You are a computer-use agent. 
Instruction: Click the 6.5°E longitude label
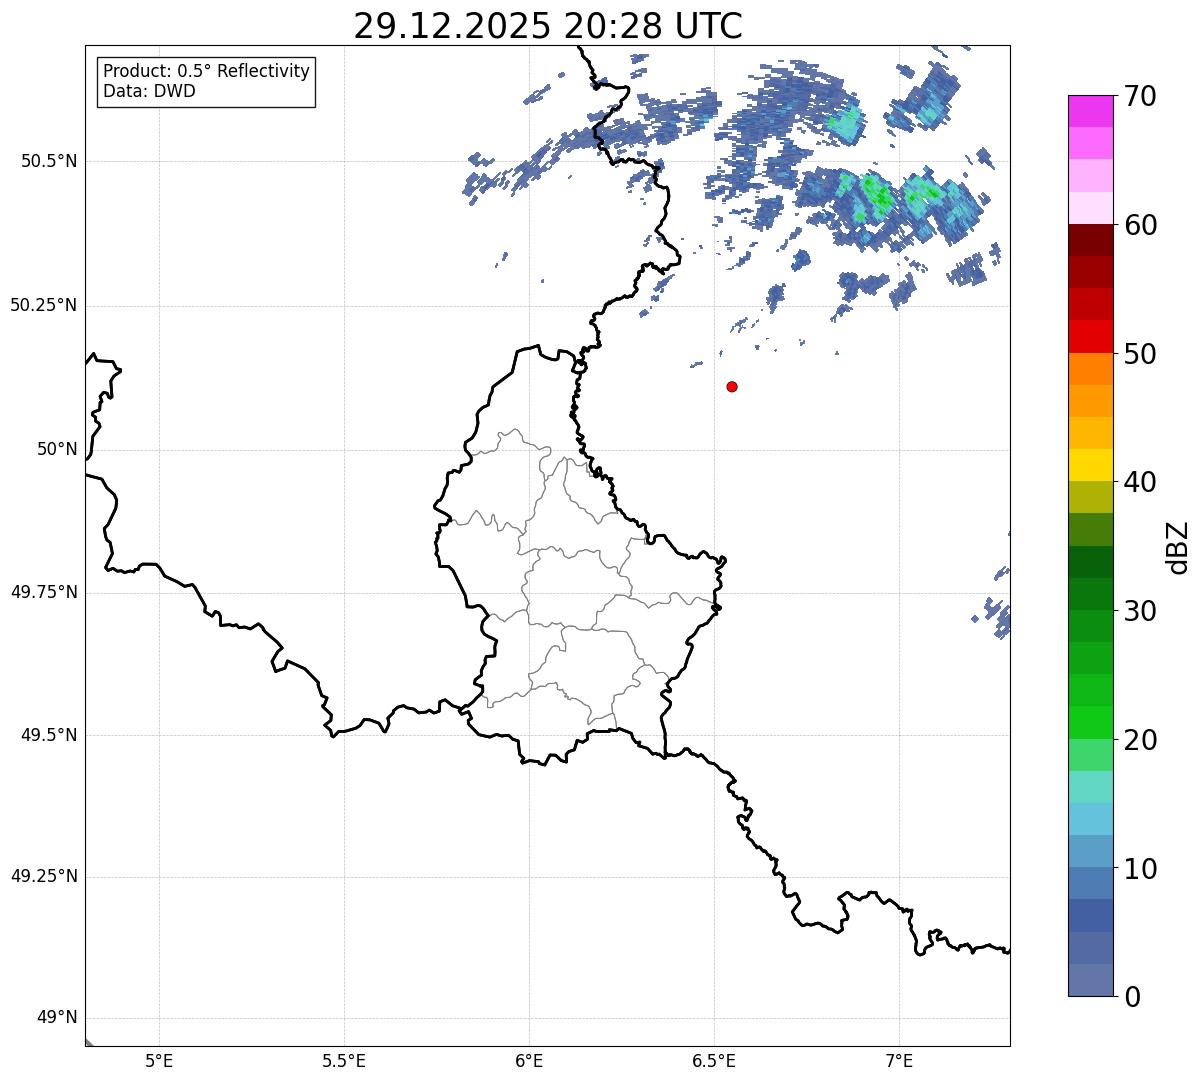714,1060
